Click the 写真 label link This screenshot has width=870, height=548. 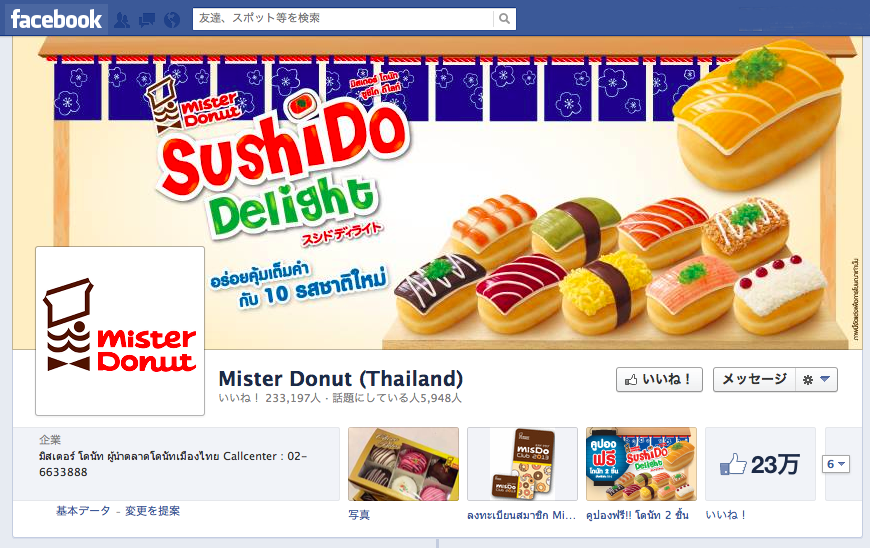(359, 515)
